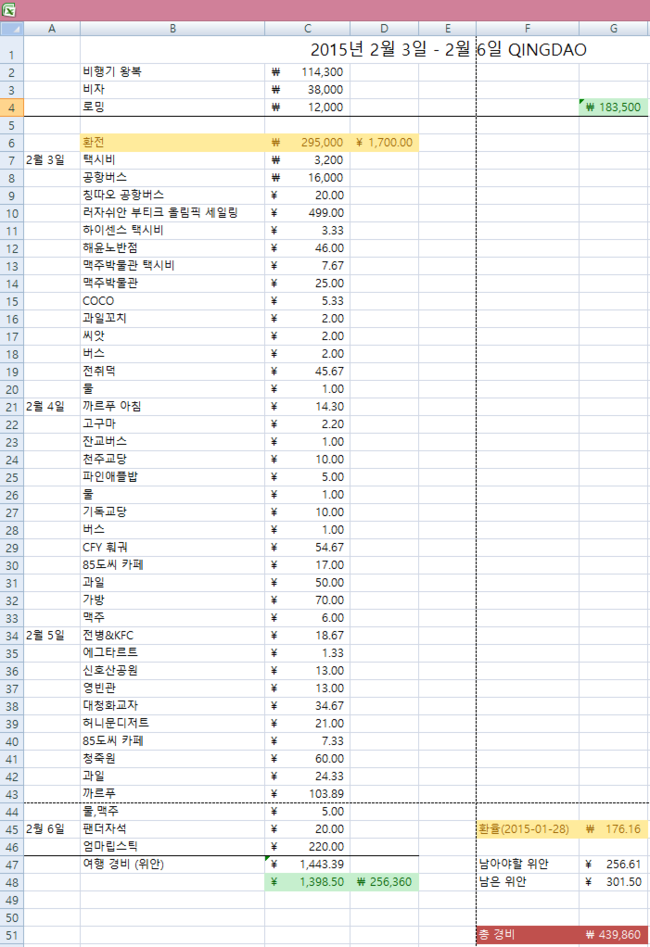The image size is (650, 947).
Task: Click the 295,000 exchange amount cell
Action: pyautogui.click(x=307, y=143)
